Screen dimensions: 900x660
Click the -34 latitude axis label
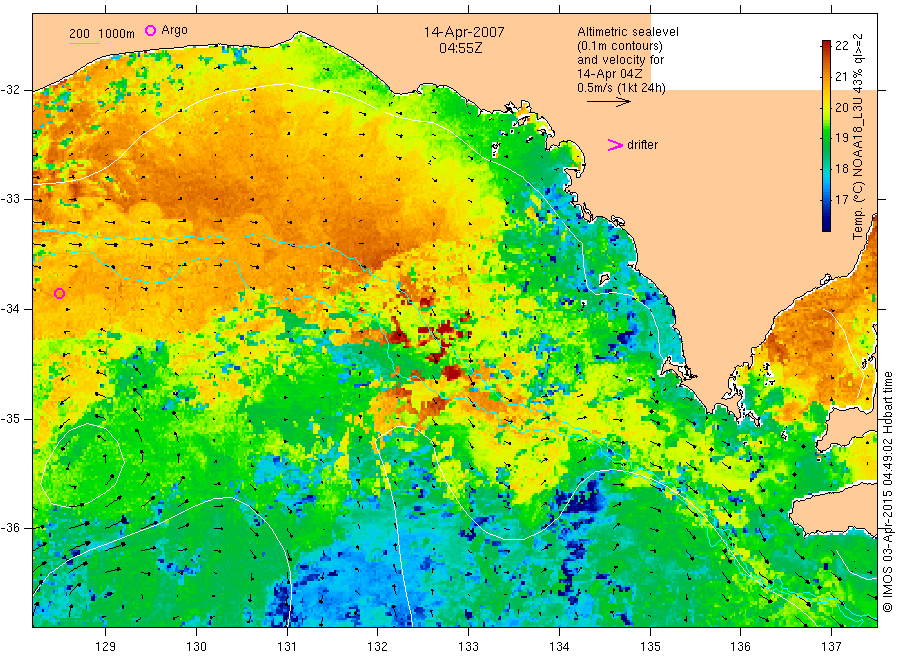(10, 309)
